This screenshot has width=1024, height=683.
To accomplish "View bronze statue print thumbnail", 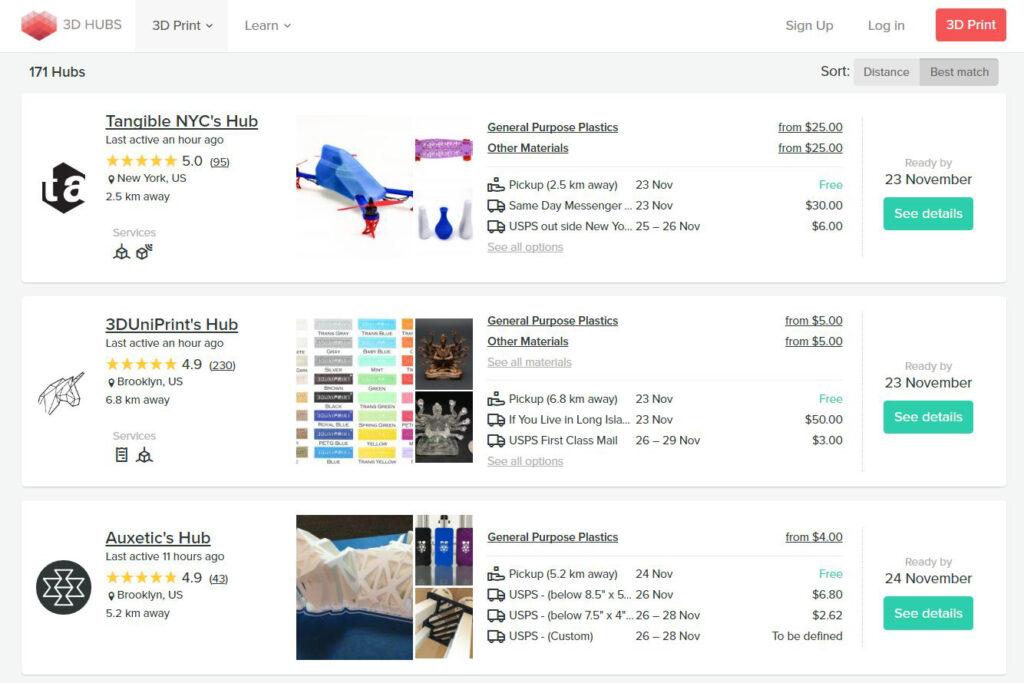I will pyautogui.click(x=444, y=354).
